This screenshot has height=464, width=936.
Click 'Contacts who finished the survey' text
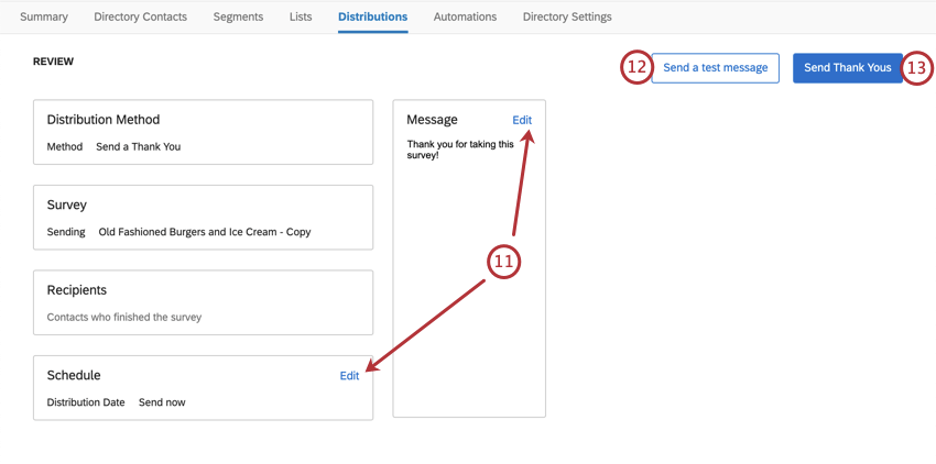[124, 317]
